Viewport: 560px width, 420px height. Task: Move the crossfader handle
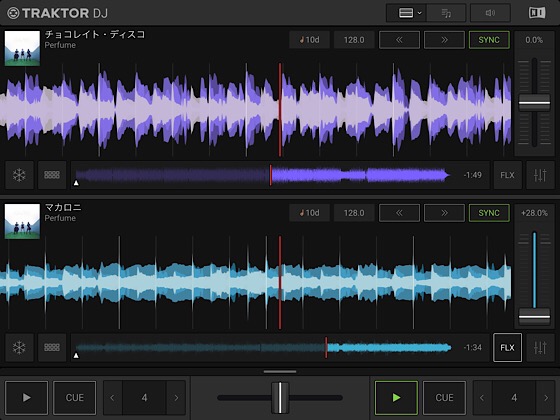(x=280, y=398)
